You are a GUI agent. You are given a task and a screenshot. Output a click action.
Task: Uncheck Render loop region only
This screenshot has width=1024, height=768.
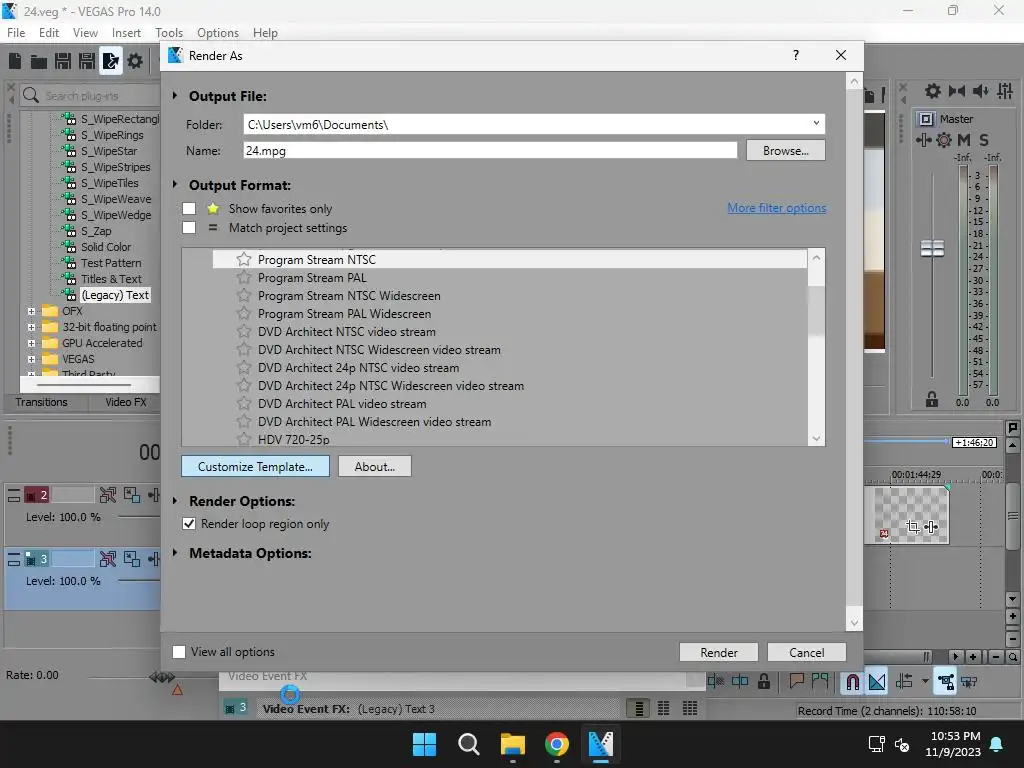[x=189, y=524]
